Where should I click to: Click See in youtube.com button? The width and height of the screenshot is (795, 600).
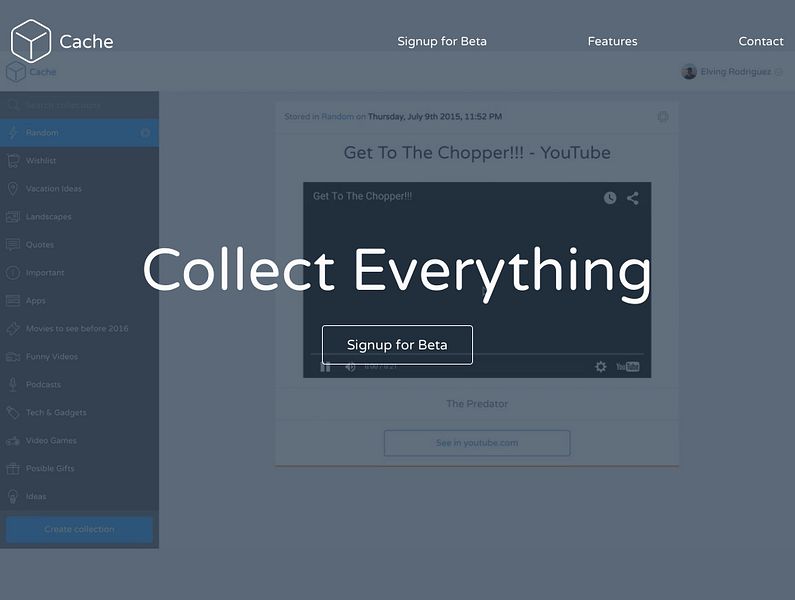(477, 443)
